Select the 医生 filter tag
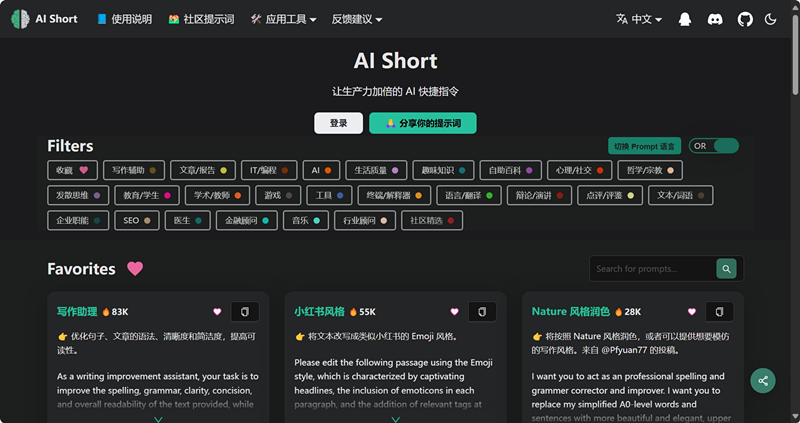Screen dimensions: 800x423 tap(188, 220)
